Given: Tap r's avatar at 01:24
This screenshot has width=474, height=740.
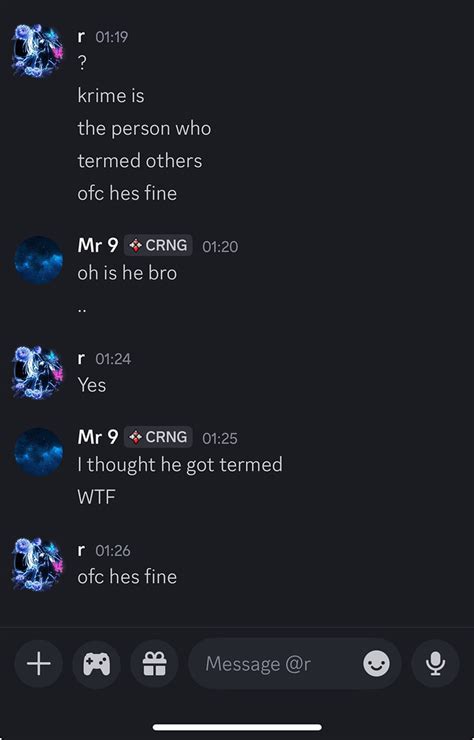Looking at the screenshot, I should (38, 372).
